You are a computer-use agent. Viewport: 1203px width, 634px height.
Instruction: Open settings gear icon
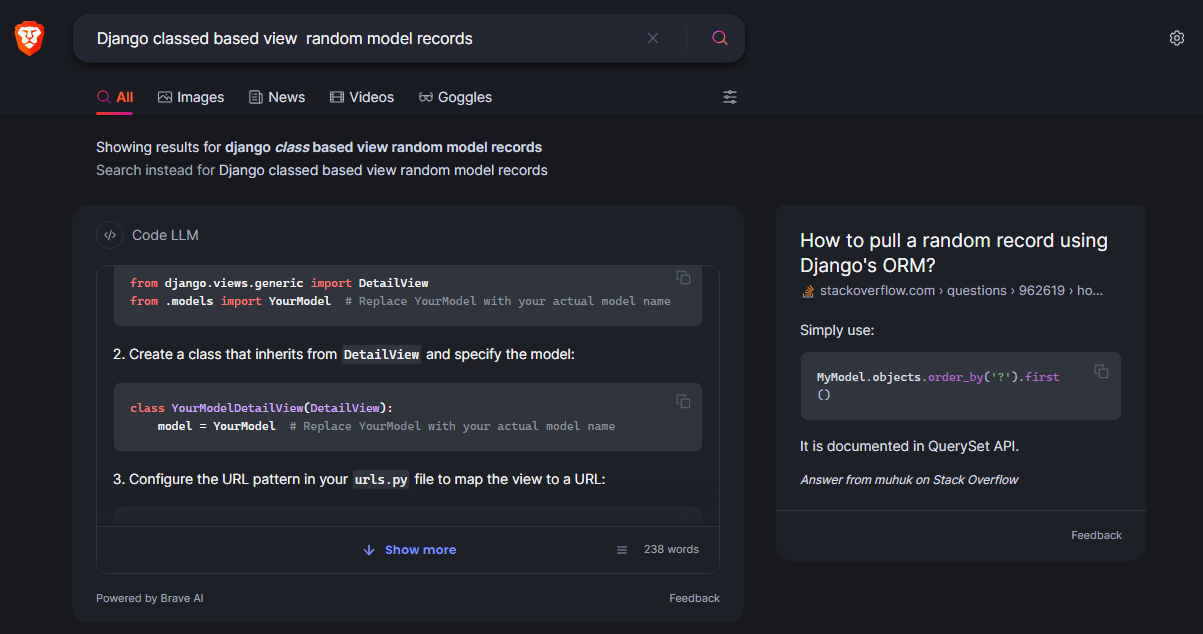tap(1177, 38)
